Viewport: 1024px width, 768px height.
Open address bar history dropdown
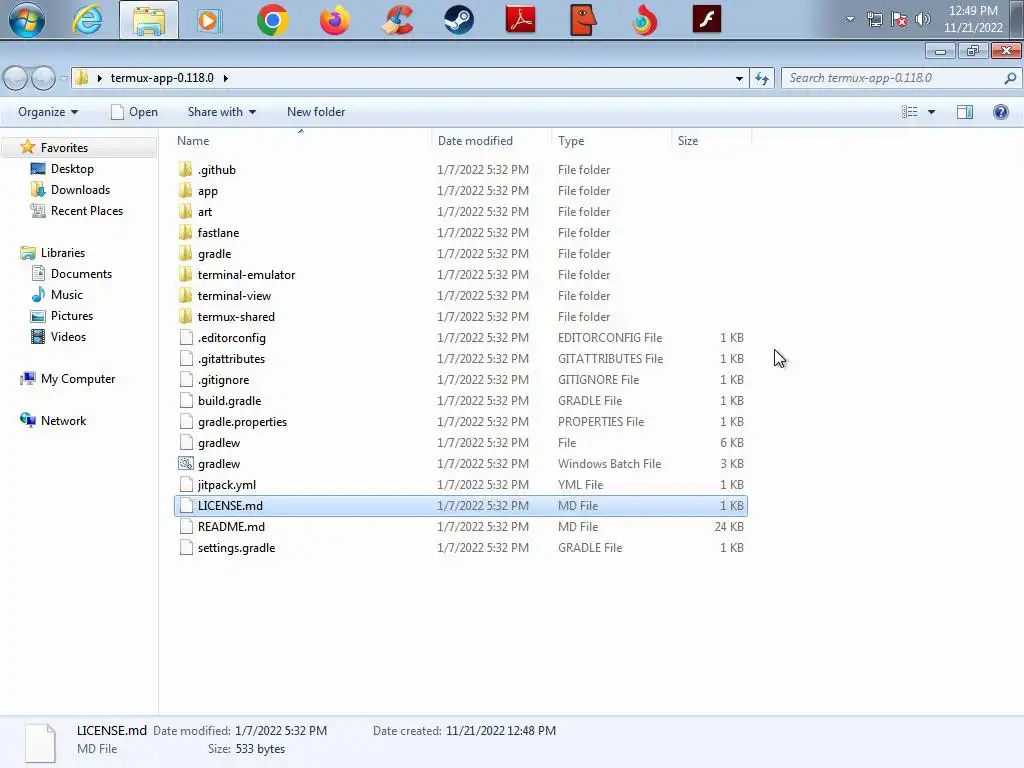(x=739, y=78)
